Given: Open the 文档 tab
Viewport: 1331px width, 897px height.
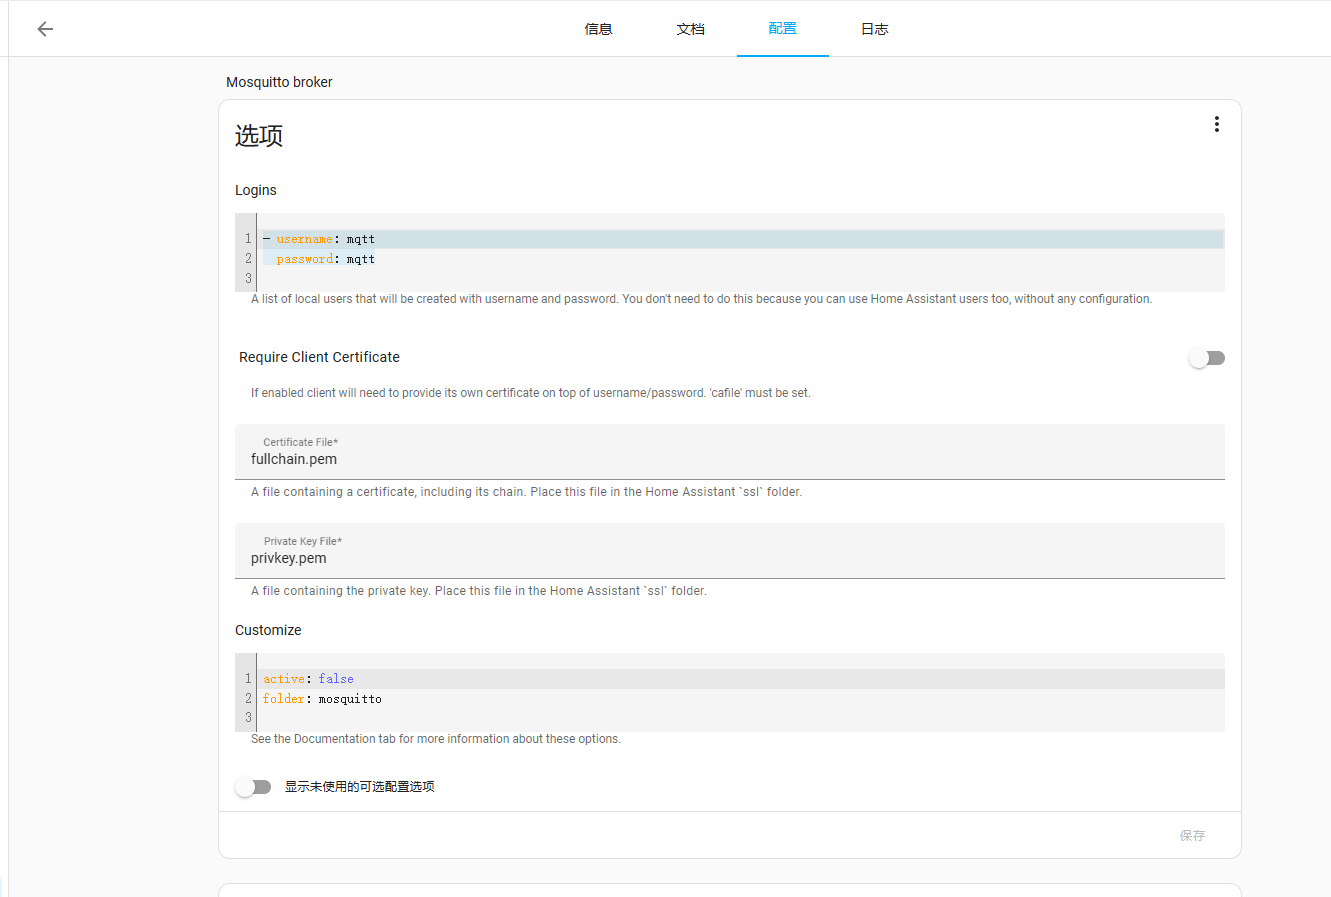Looking at the screenshot, I should click(690, 29).
